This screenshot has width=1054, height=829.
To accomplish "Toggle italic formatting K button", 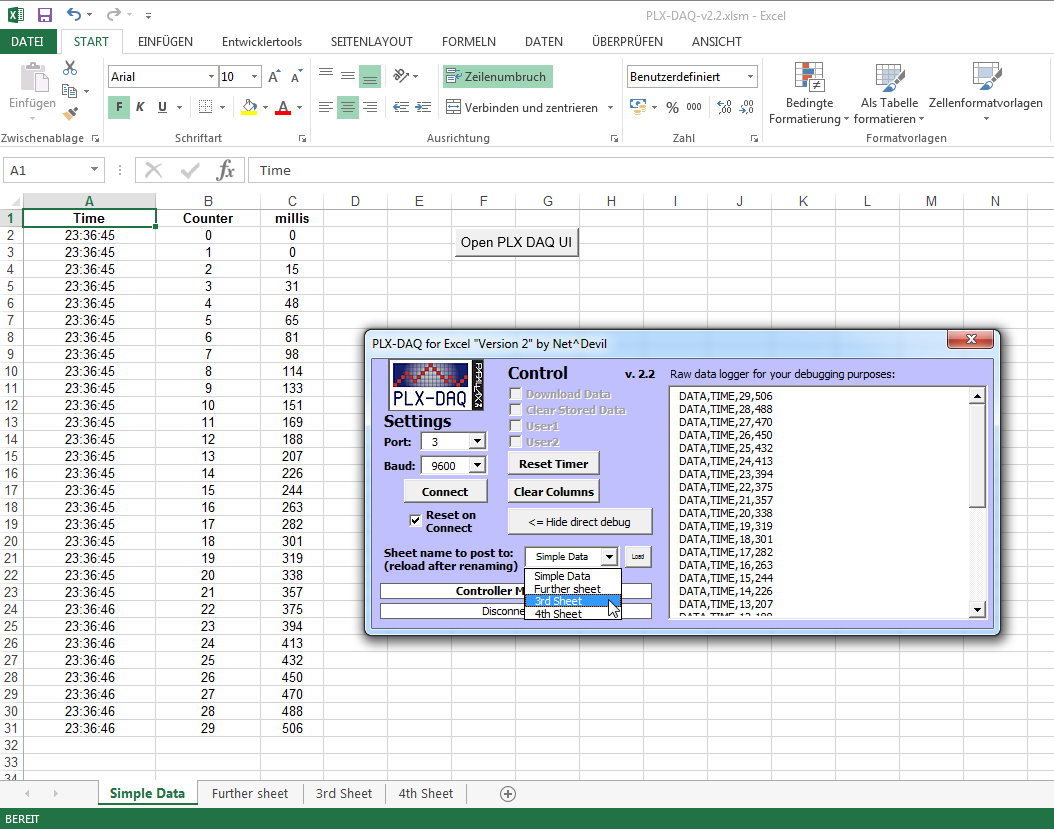I will (140, 107).
